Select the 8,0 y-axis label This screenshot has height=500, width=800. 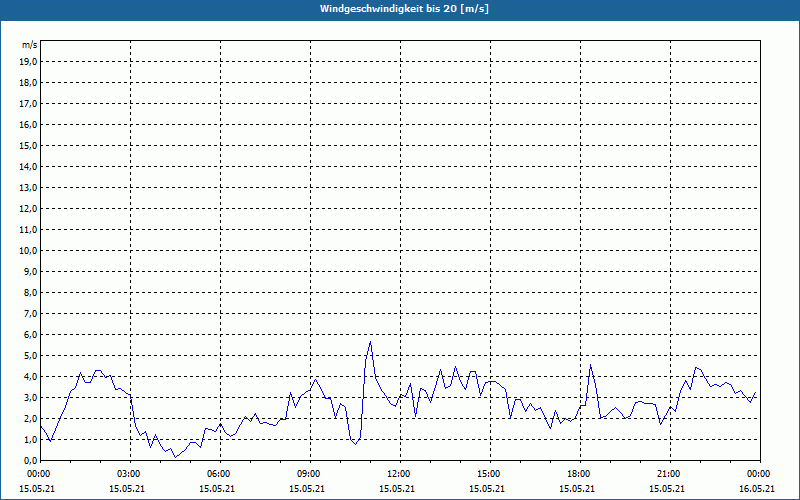[31, 292]
